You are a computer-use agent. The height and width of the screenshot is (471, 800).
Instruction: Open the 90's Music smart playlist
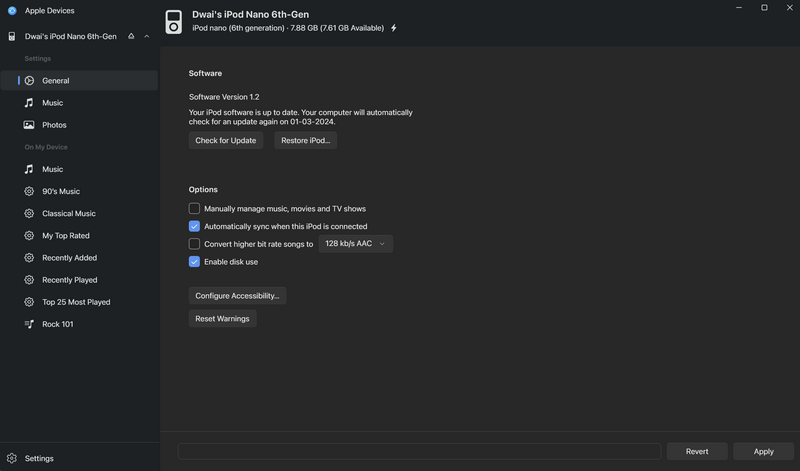tap(60, 191)
